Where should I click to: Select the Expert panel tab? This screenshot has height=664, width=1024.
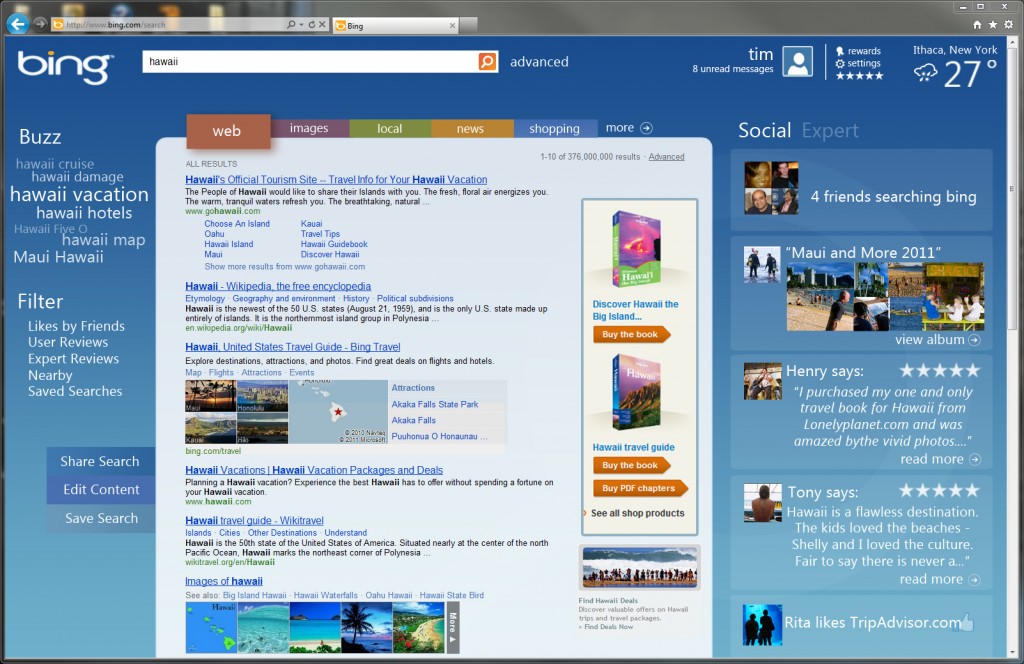830,131
